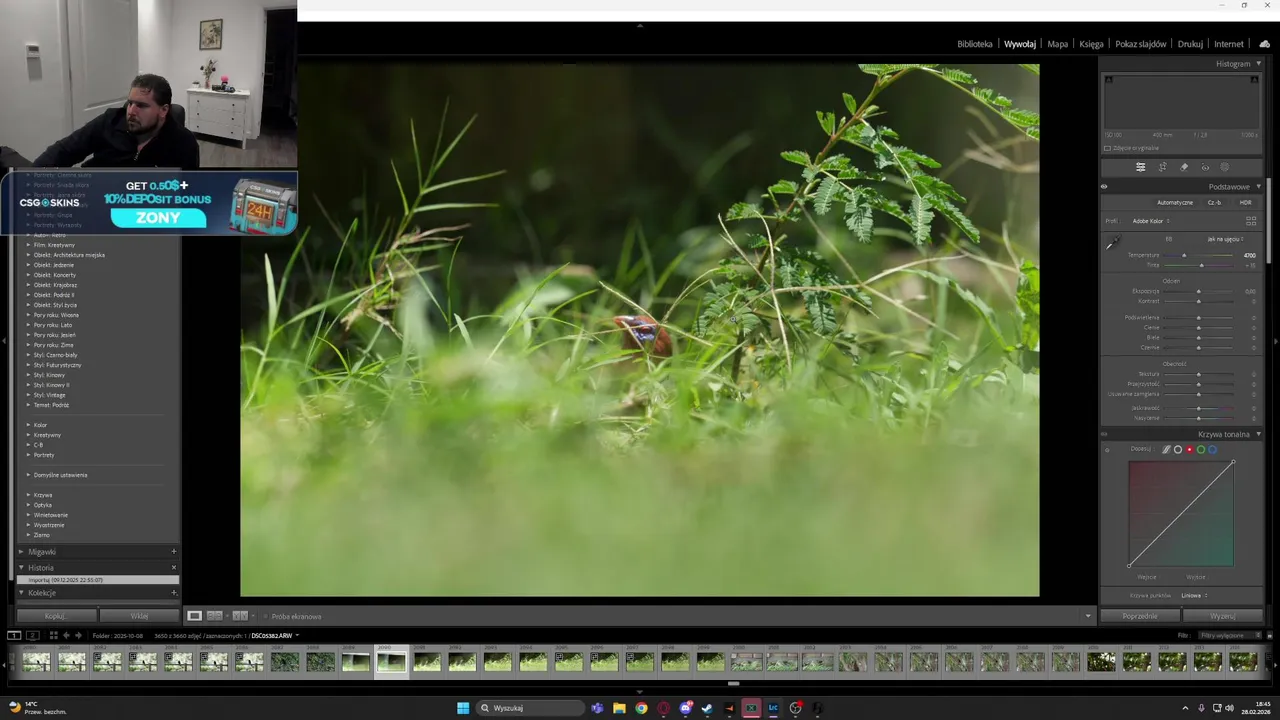
Task: Open main window display button 1
Action: pyautogui.click(x=14, y=635)
